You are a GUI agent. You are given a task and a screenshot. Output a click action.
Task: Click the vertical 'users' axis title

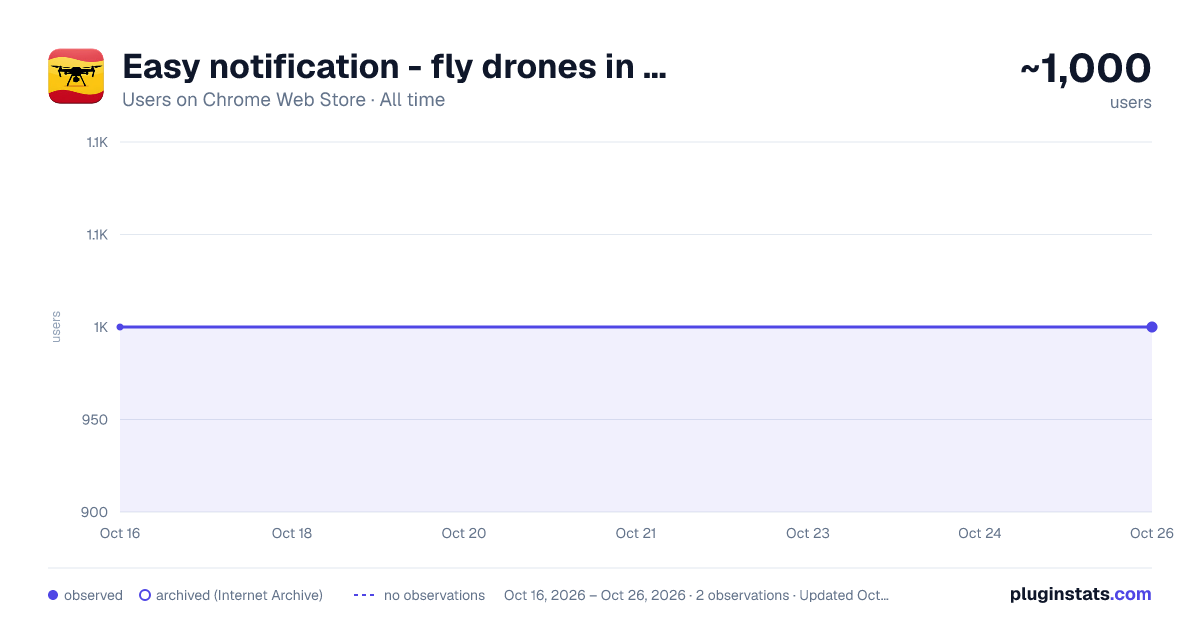point(56,327)
